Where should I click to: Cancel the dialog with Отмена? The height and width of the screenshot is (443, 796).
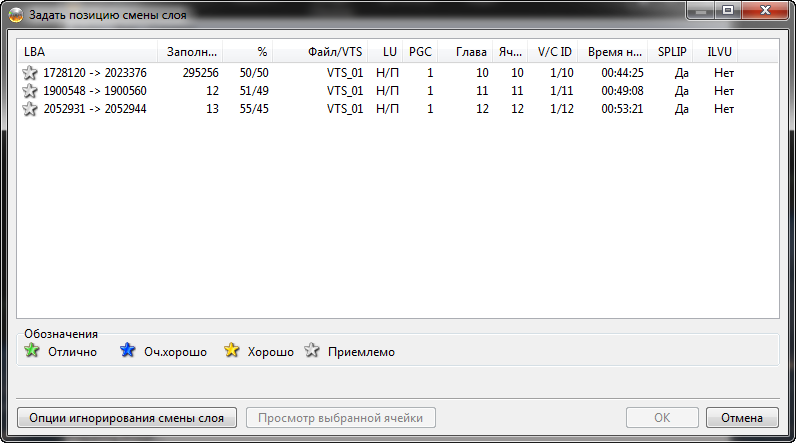point(742,418)
